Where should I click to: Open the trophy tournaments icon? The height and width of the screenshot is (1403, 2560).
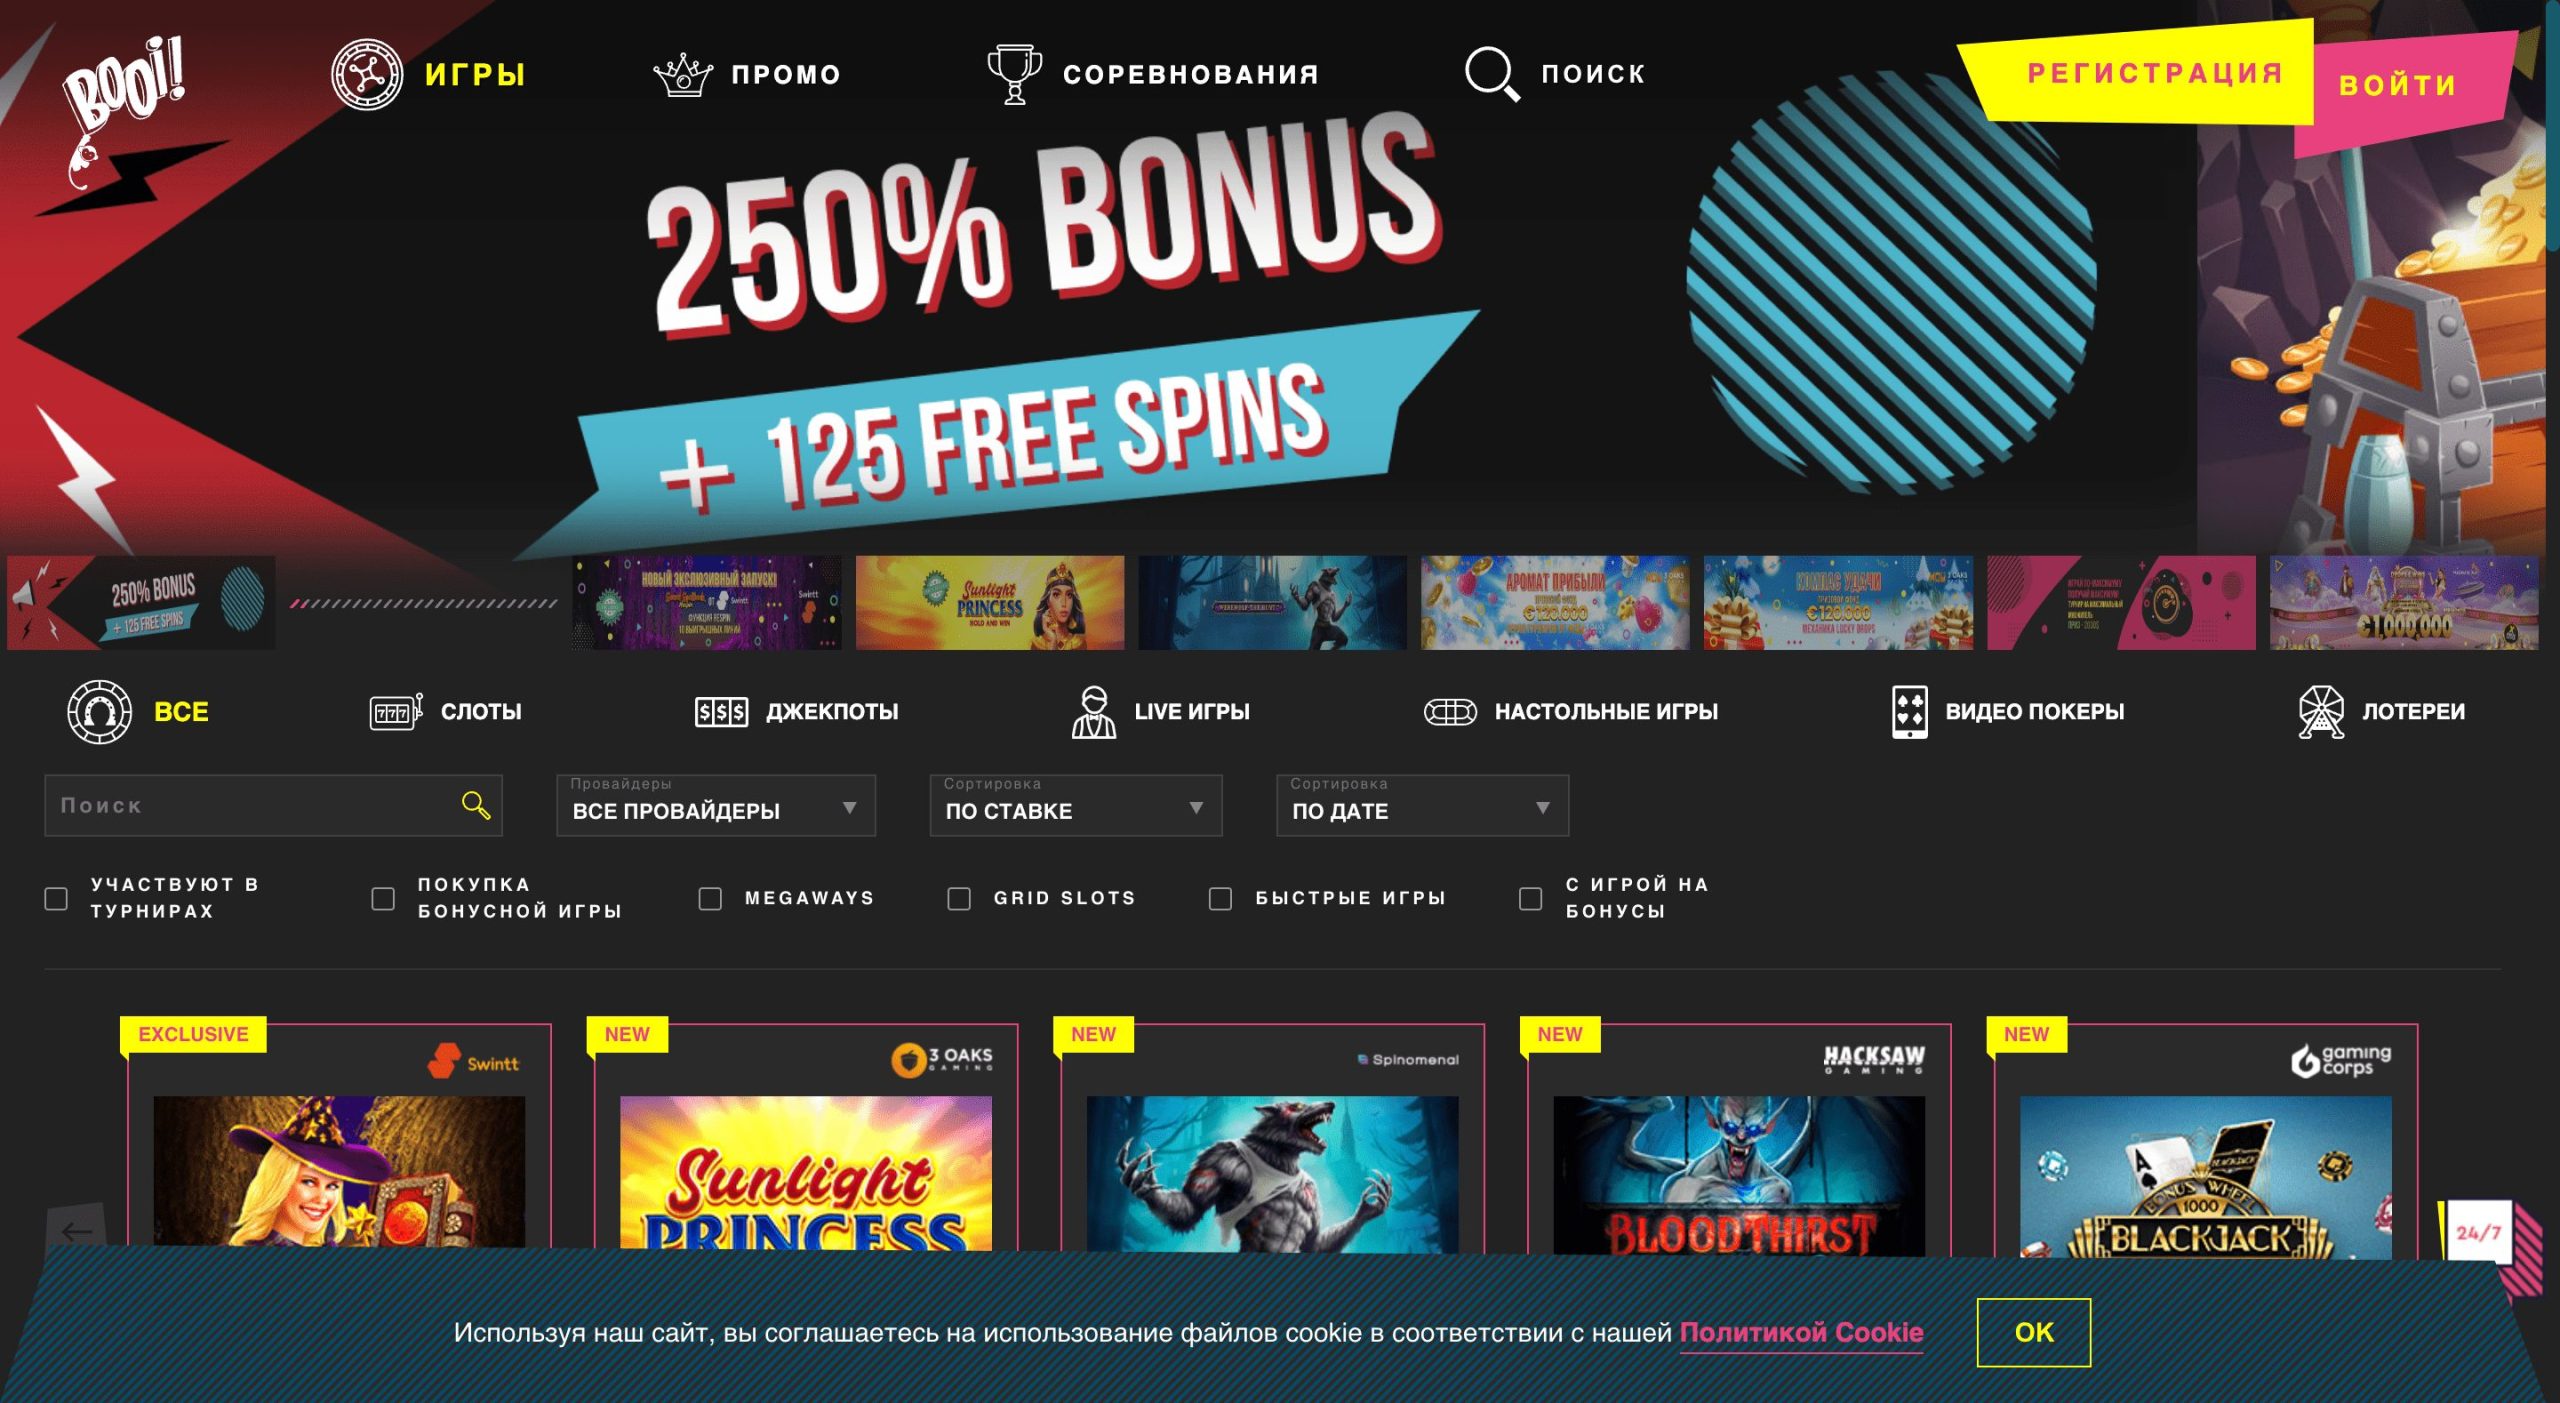click(x=1014, y=74)
